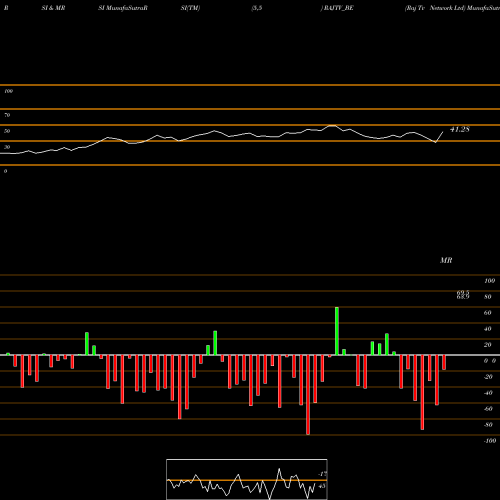Image resolution: width=500 pixels, height=500 pixels.
Task: Click the tallest green MR histogram bar
Action: [337, 331]
